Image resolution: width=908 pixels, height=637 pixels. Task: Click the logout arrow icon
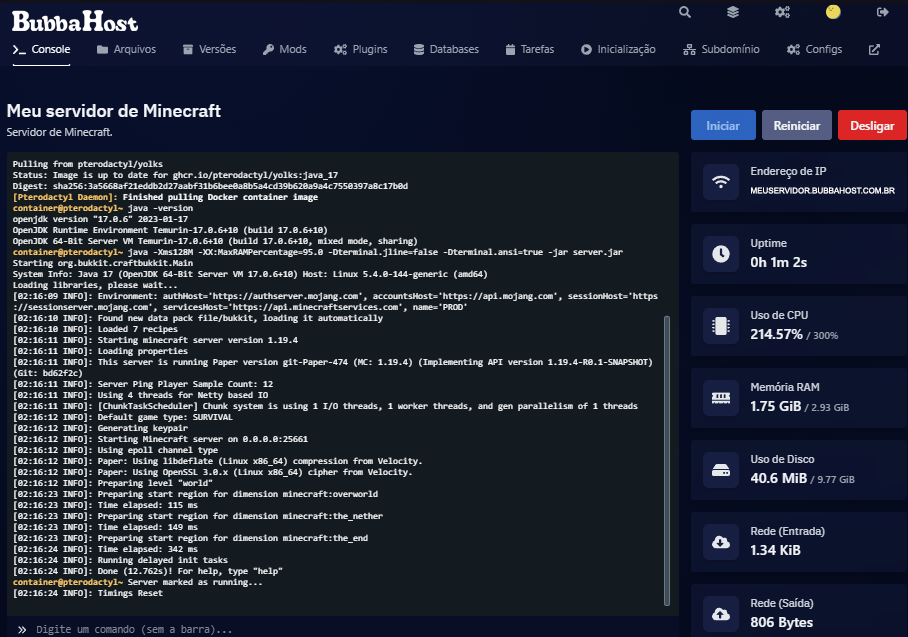coord(882,12)
